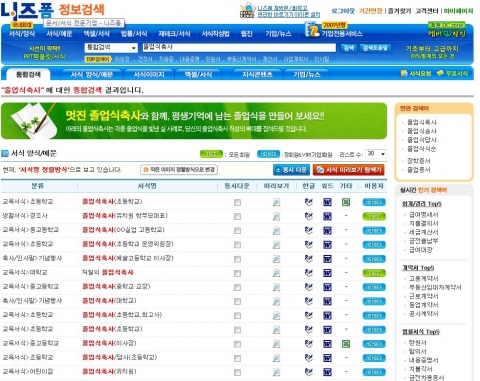
Task: Click the 검색 button
Action: [x=348, y=48]
